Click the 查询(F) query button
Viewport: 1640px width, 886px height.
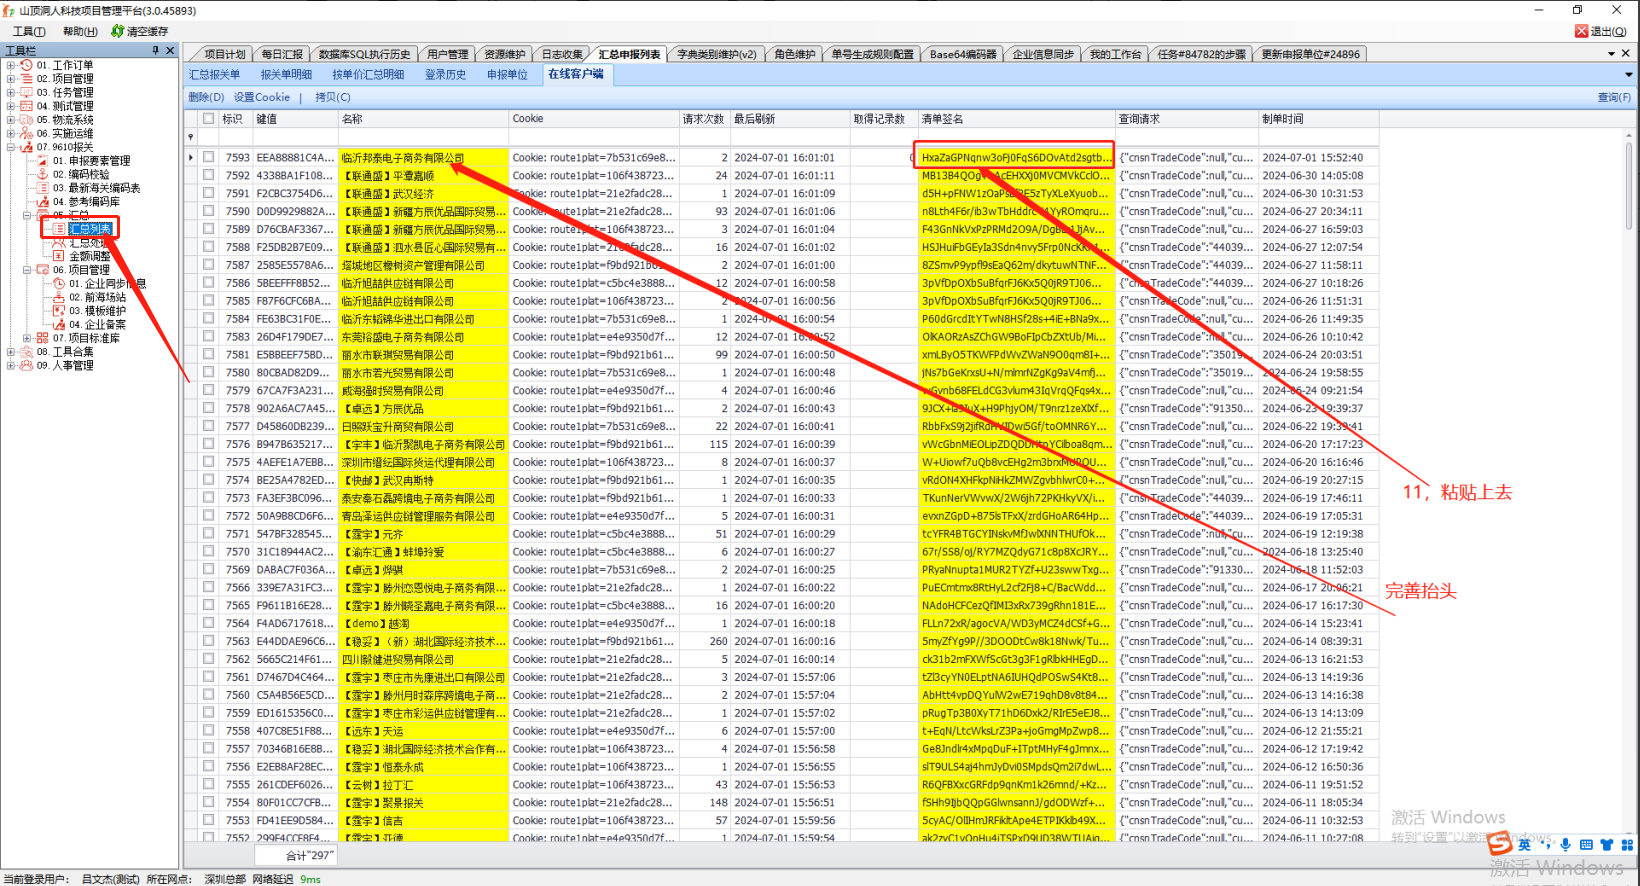click(x=1613, y=97)
